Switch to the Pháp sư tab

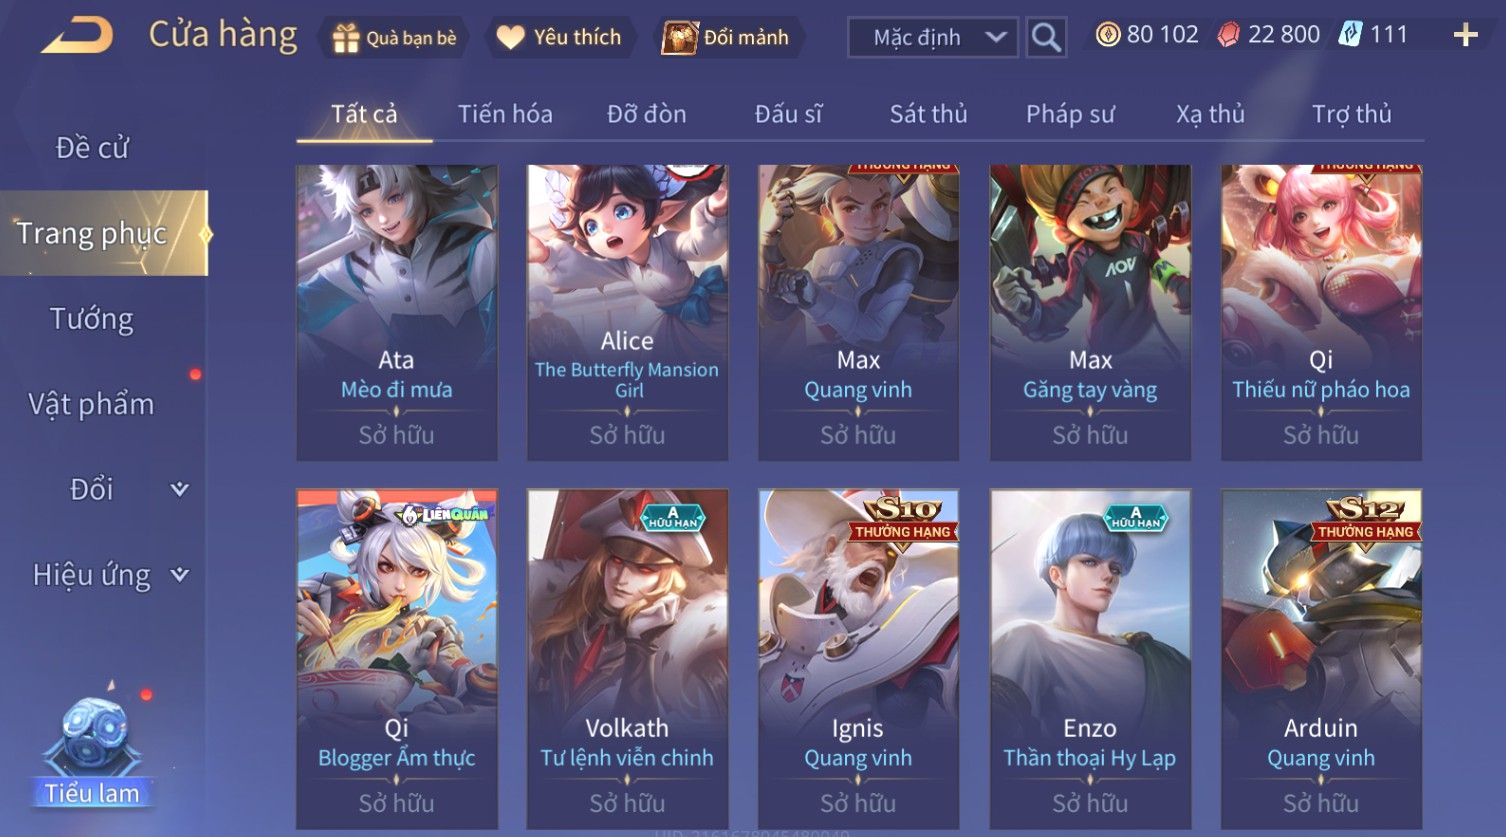click(x=1069, y=114)
